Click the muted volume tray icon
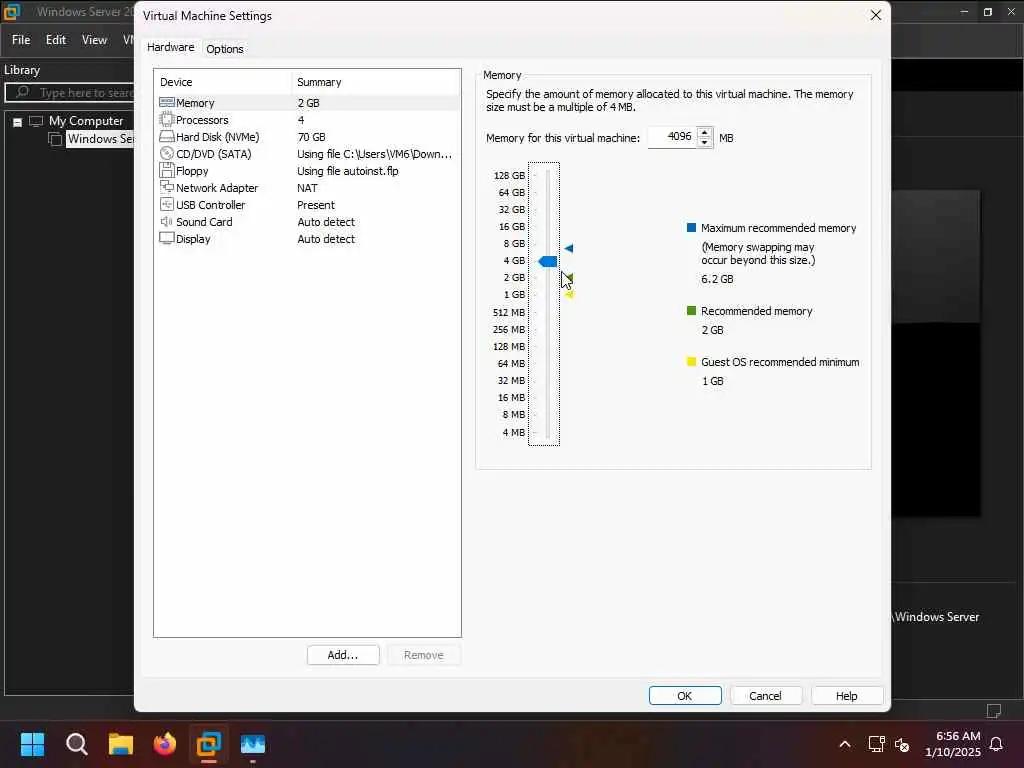The height and width of the screenshot is (768, 1024). tap(903, 744)
